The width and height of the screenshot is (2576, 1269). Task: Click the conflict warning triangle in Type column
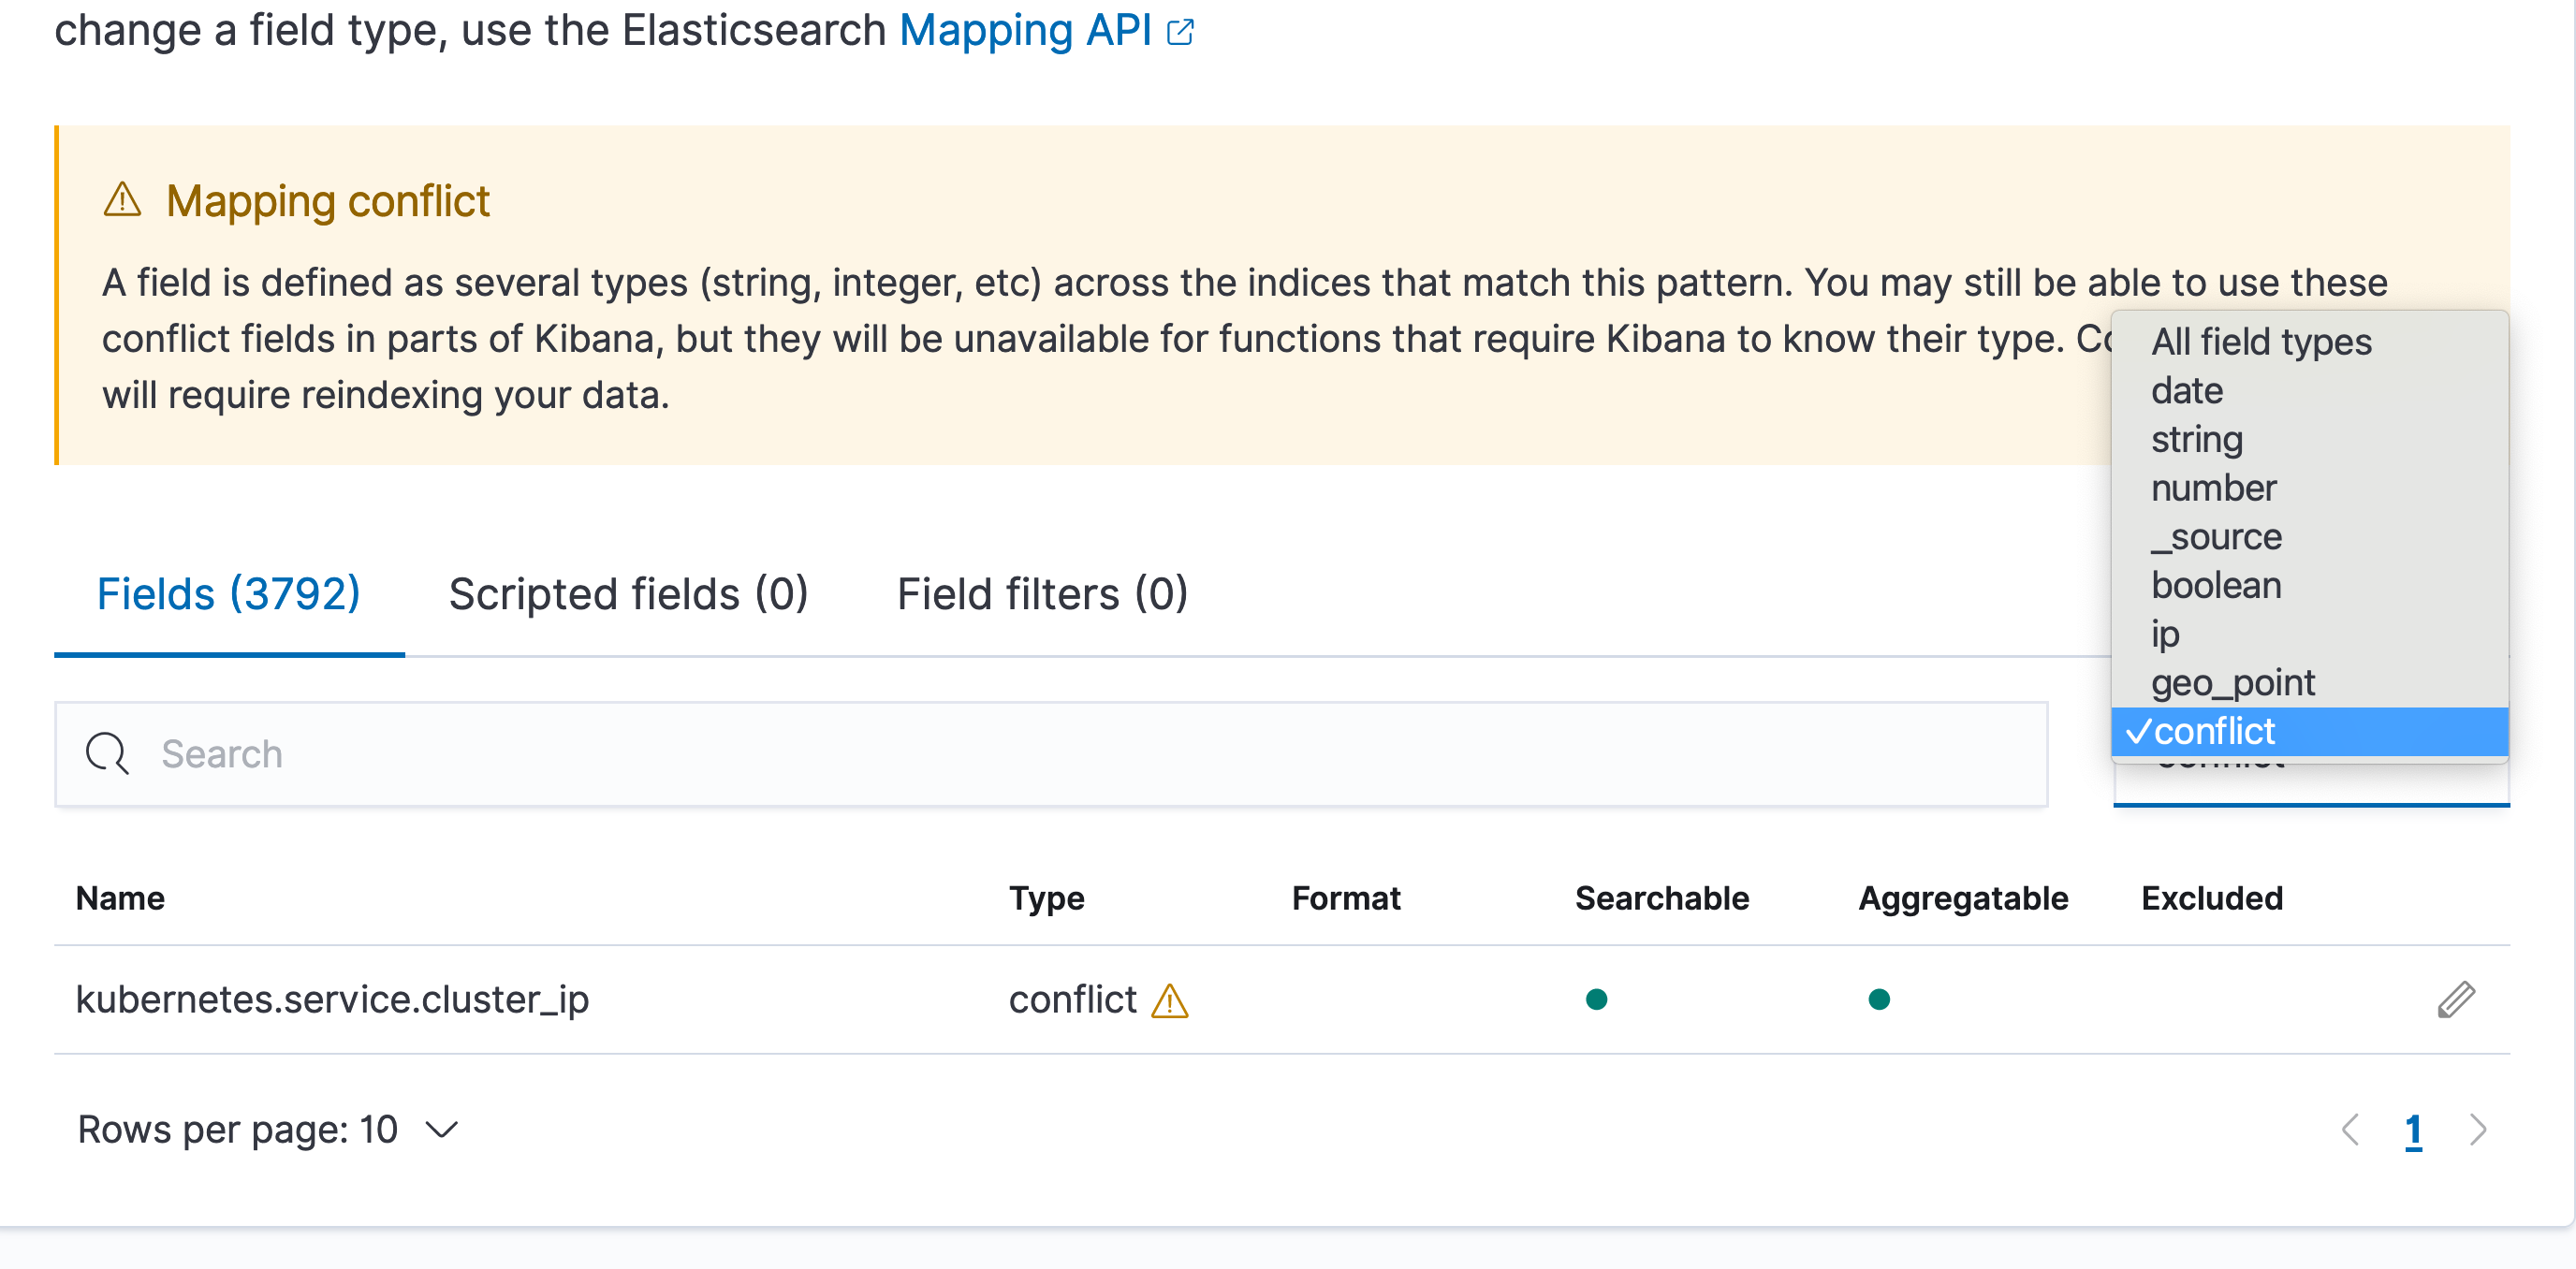point(1169,1000)
